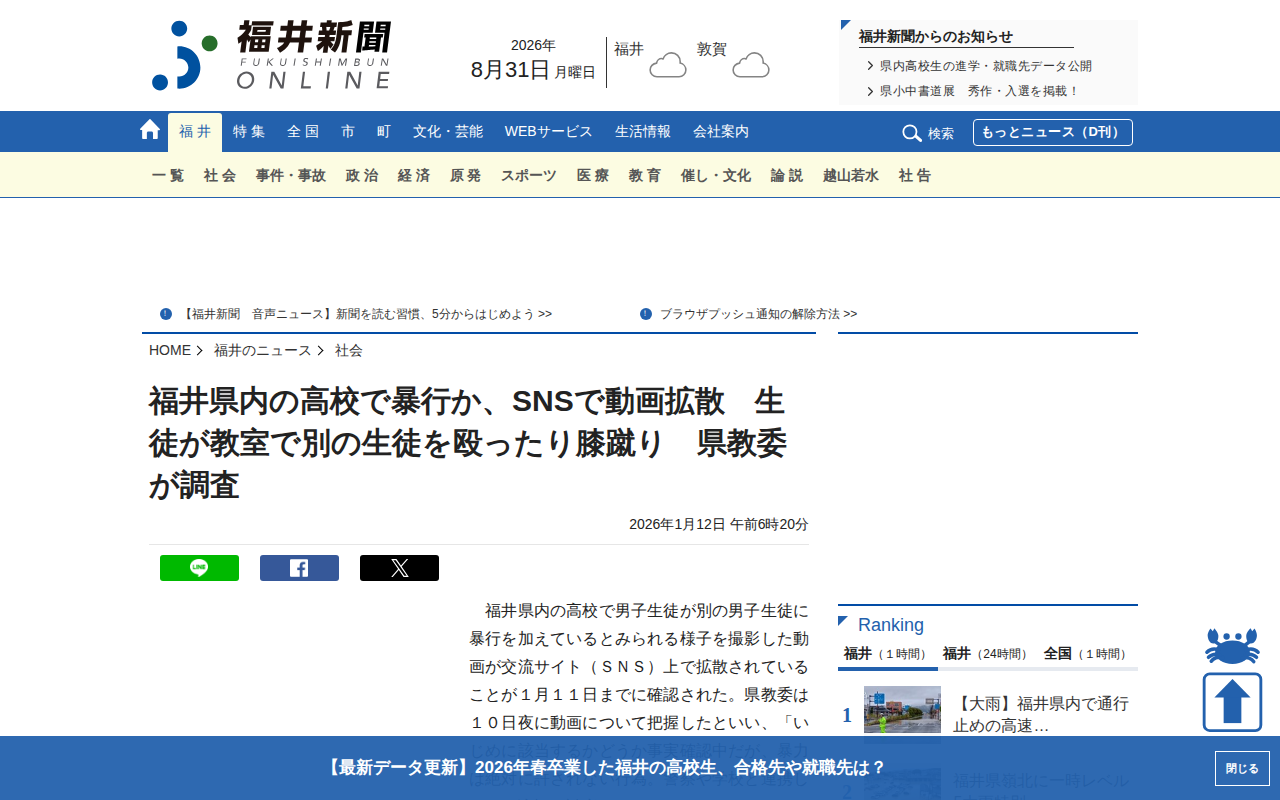Click the blue crab mascot icon
The image size is (1280, 800).
(x=1232, y=646)
